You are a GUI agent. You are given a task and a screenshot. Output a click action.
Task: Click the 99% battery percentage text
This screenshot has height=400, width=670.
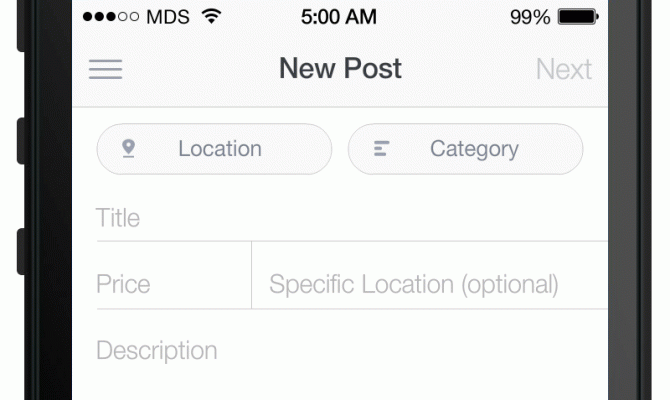click(x=530, y=17)
